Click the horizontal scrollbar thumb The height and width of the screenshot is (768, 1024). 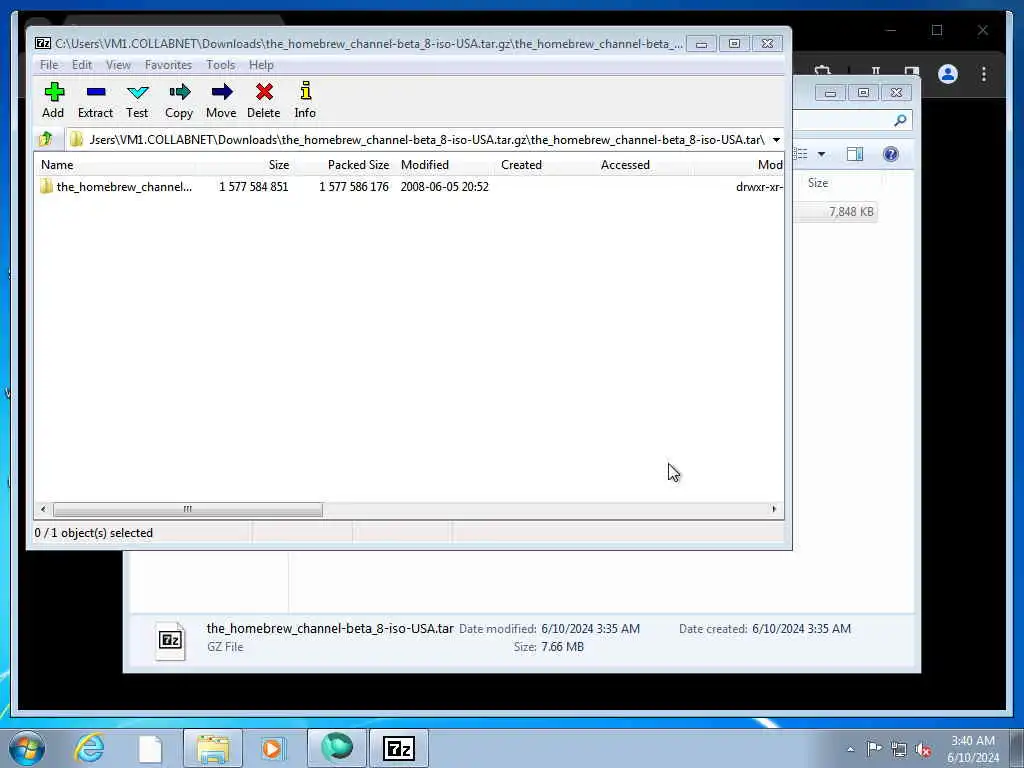click(187, 509)
